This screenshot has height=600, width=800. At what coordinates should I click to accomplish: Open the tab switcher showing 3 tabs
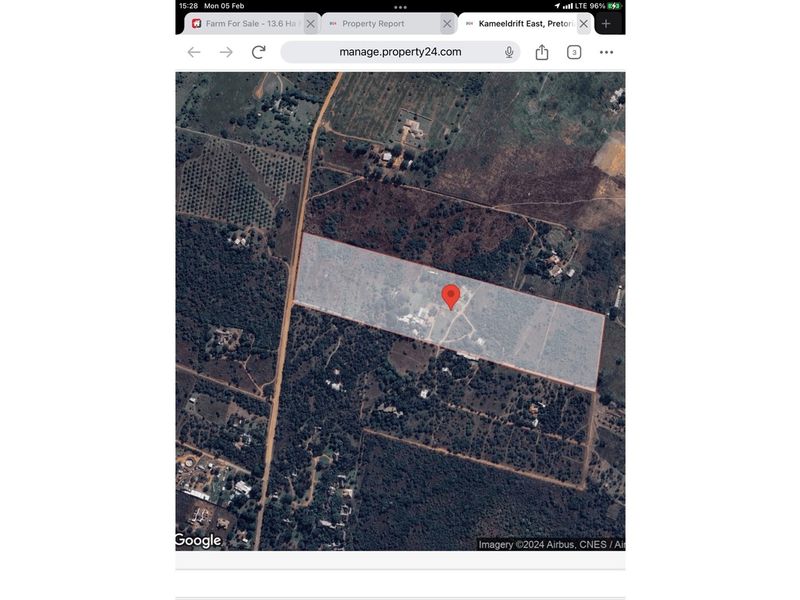pyautogui.click(x=574, y=52)
